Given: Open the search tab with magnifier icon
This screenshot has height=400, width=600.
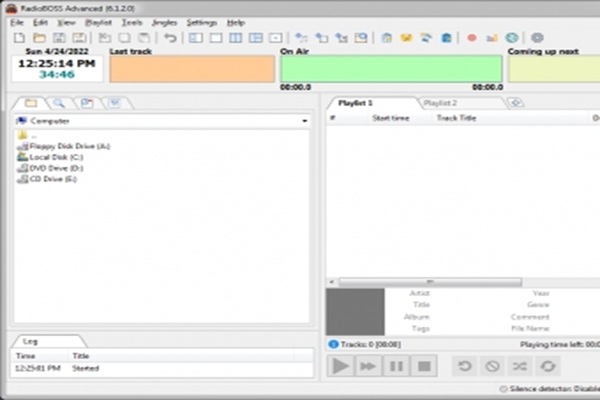Looking at the screenshot, I should click(x=59, y=103).
